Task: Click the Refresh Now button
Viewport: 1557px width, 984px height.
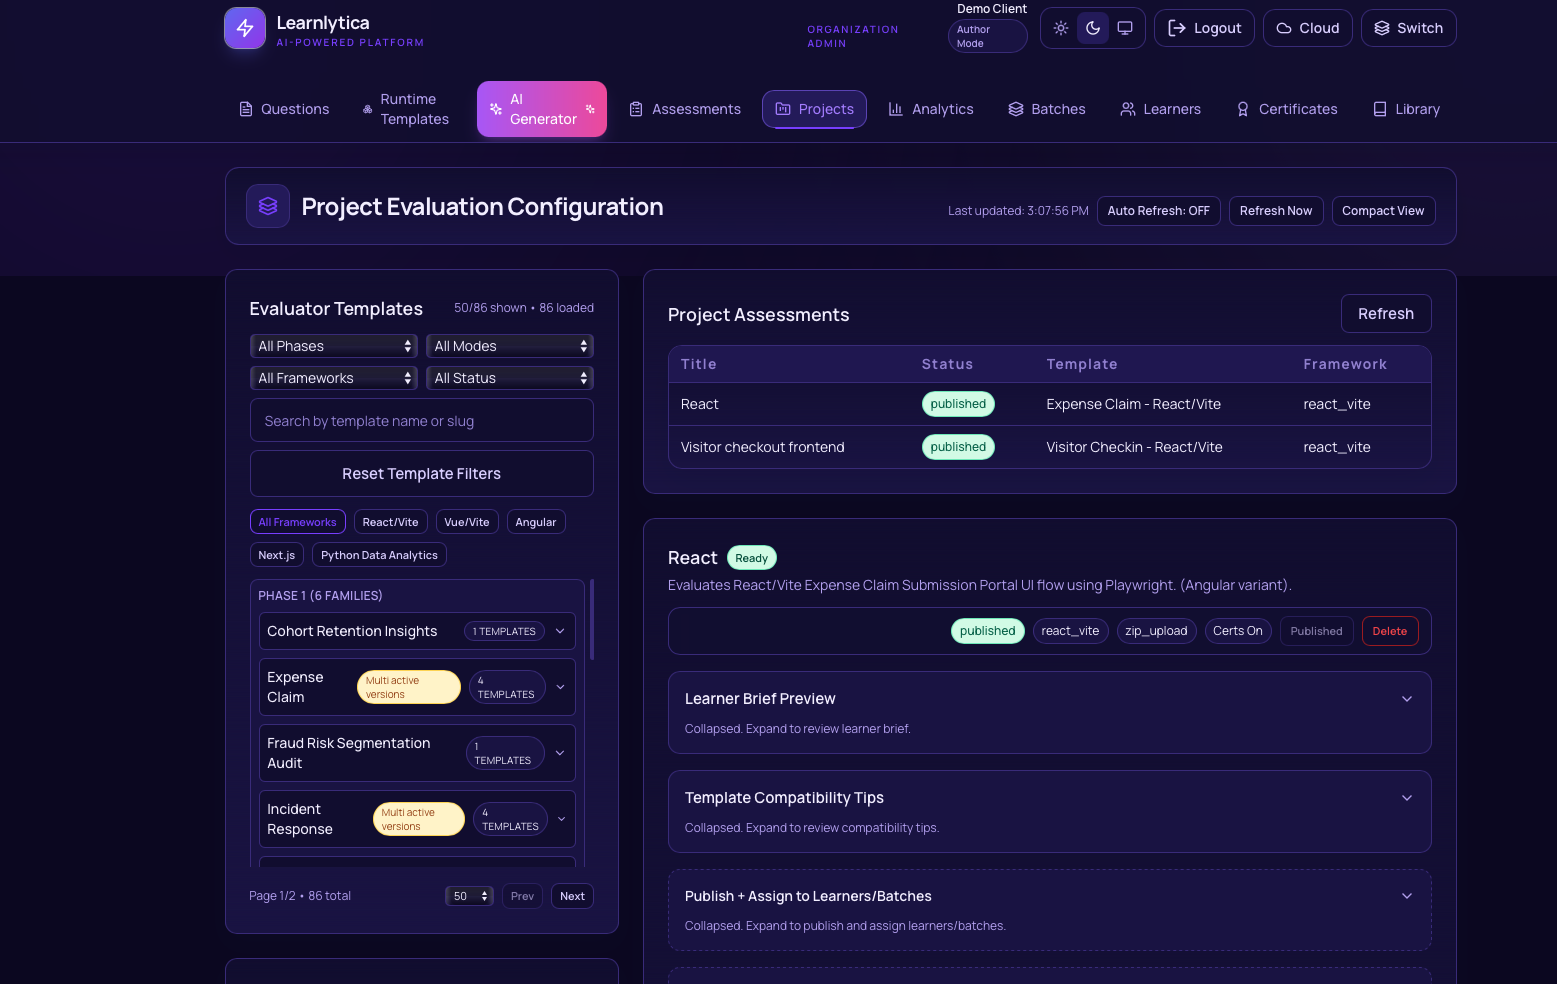Action: coord(1276,211)
